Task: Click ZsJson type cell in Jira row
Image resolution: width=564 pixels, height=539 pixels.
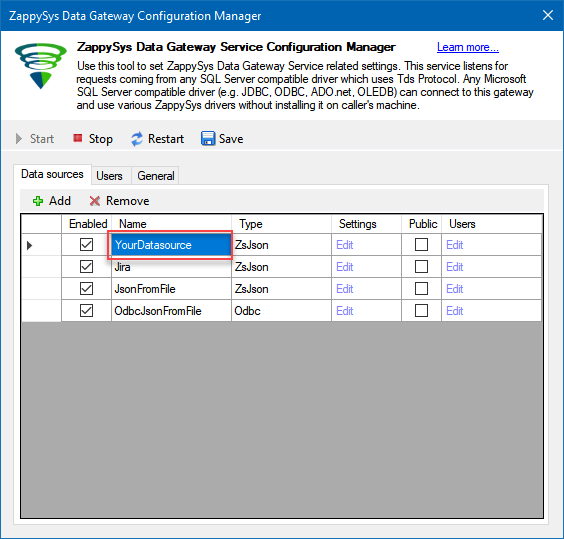Action: coord(281,267)
